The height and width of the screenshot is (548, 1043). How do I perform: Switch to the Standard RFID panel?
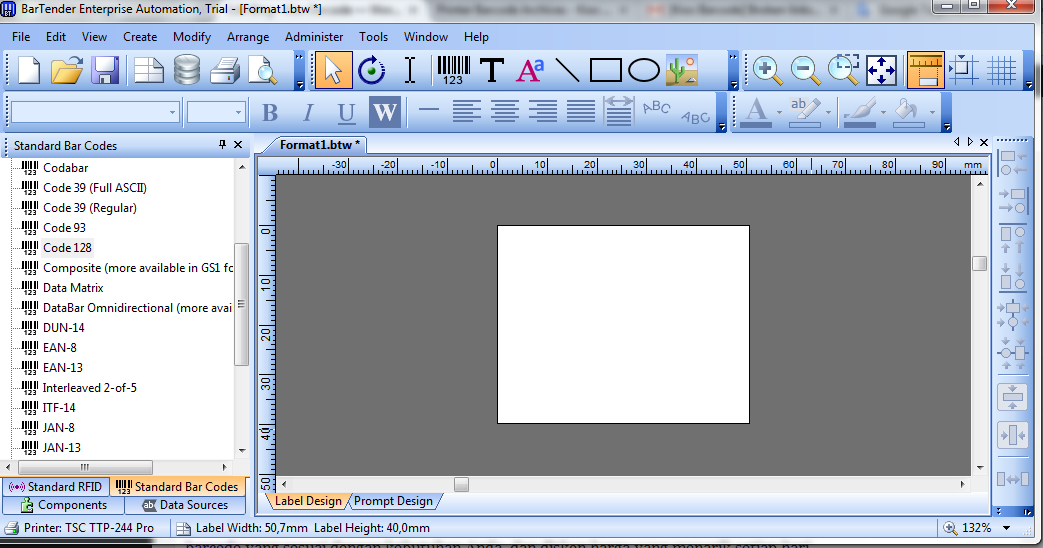(56, 487)
